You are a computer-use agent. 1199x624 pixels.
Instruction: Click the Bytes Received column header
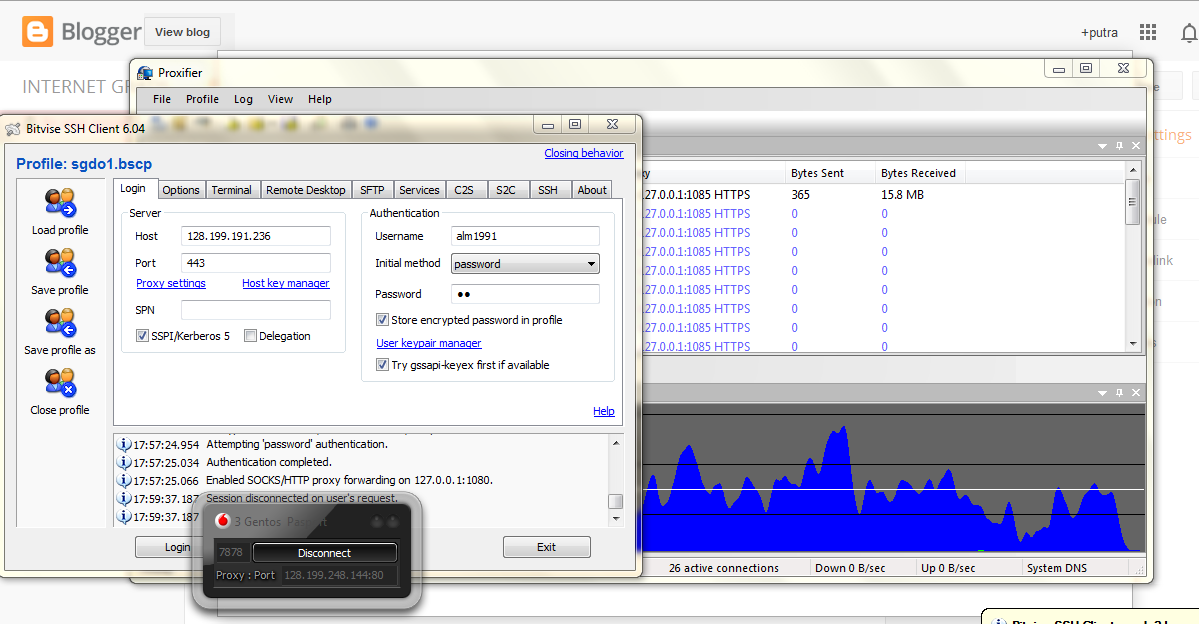[920, 173]
